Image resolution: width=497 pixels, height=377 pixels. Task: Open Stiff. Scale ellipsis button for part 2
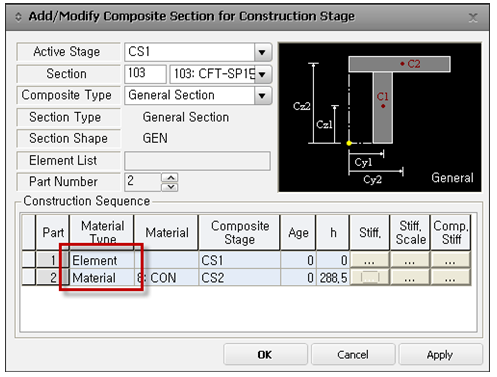[410, 277]
